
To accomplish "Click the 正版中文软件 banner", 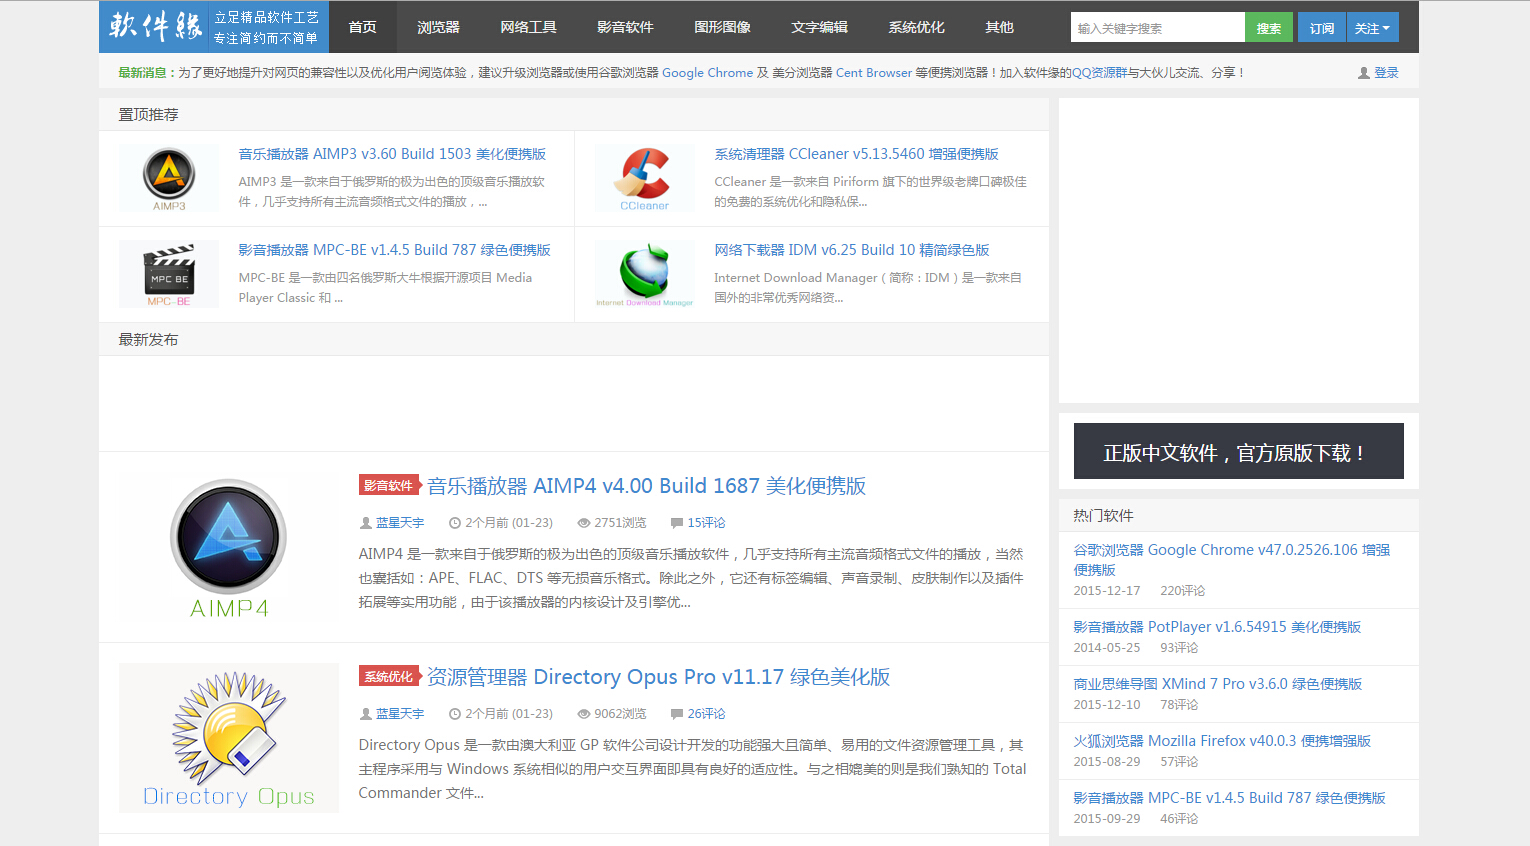I will [1238, 452].
